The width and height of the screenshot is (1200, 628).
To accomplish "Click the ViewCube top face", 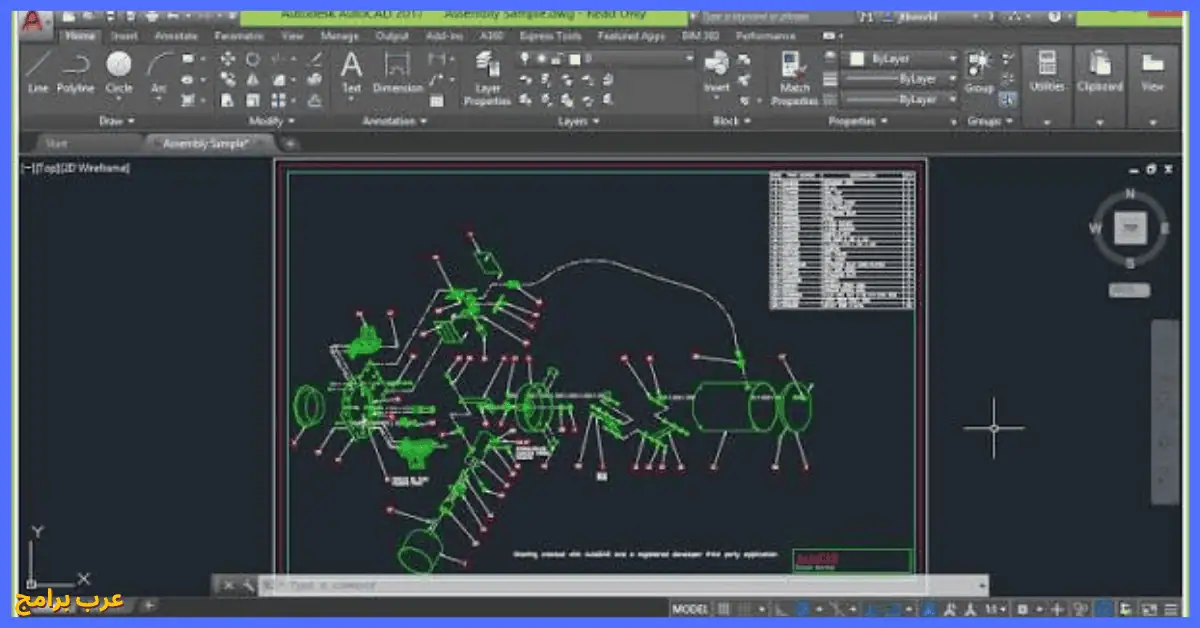I will pos(1130,228).
